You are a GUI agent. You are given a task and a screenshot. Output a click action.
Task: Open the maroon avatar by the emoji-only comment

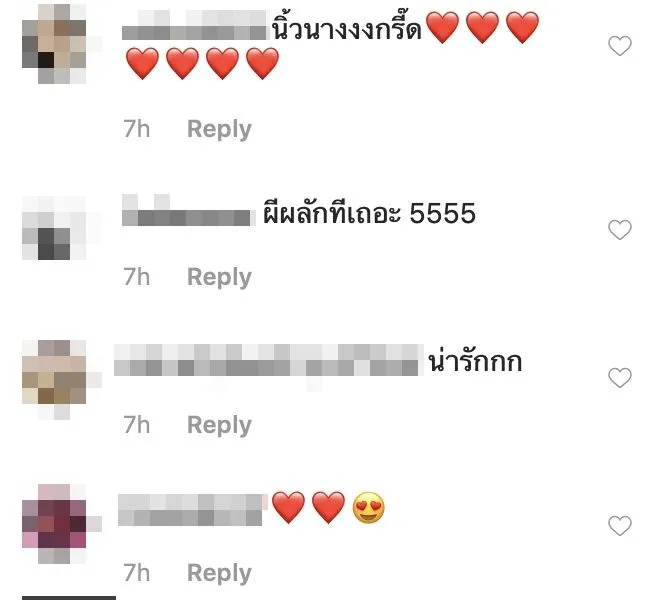pyautogui.click(x=58, y=524)
